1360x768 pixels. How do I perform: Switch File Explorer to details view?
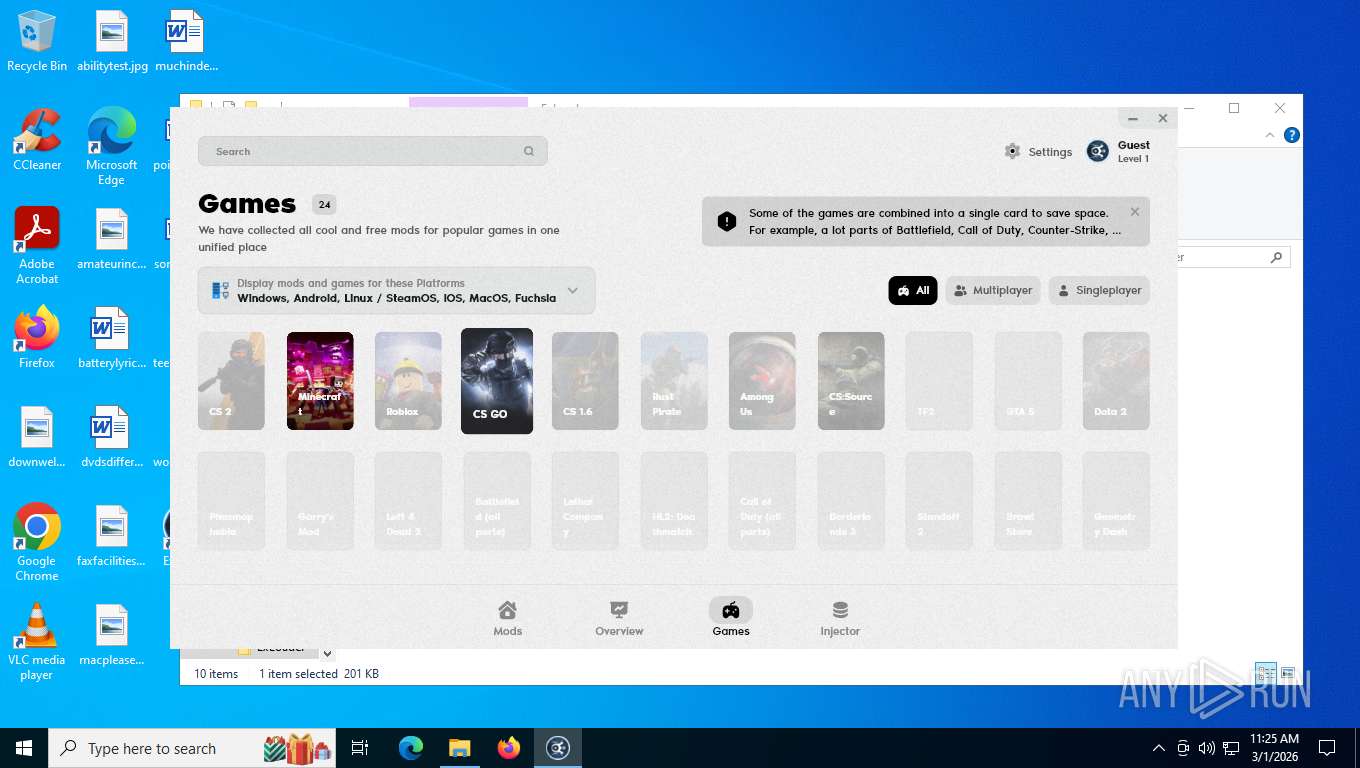pos(1265,673)
